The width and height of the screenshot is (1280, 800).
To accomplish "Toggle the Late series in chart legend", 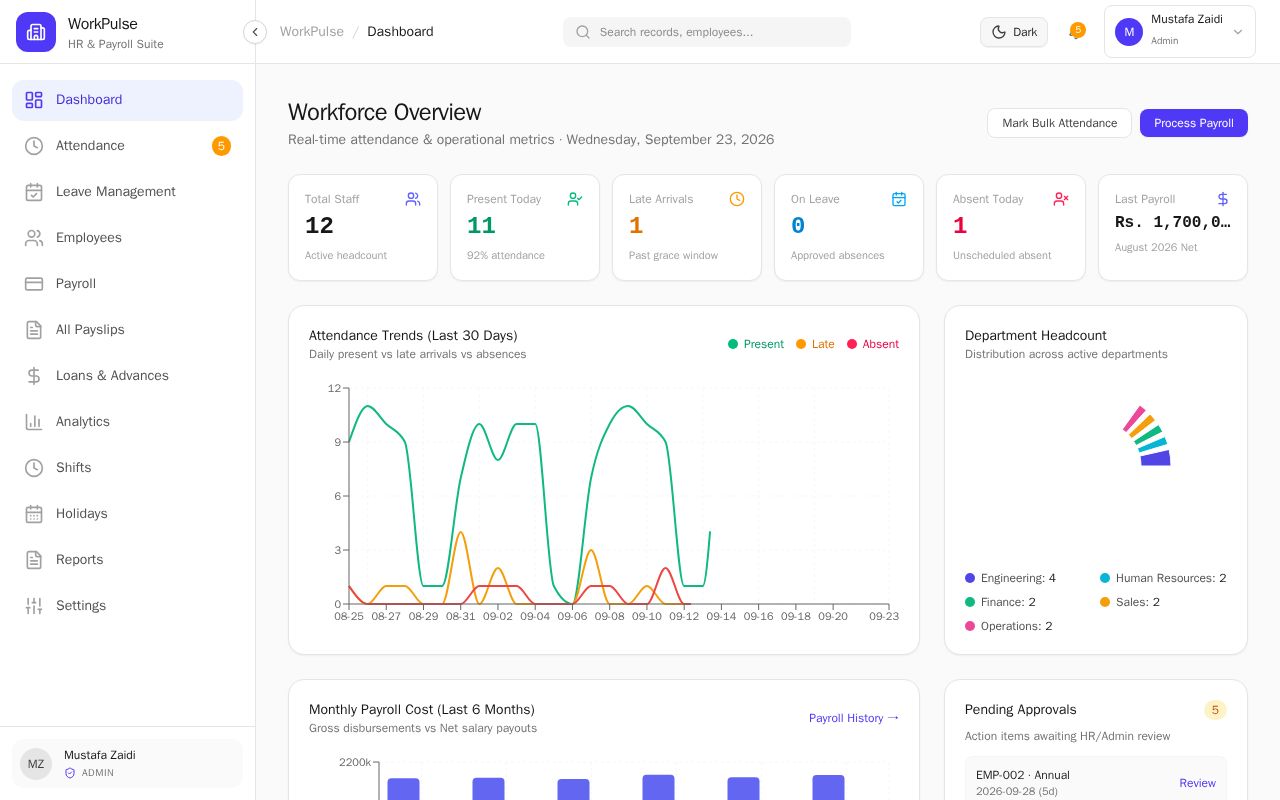I will coord(815,344).
